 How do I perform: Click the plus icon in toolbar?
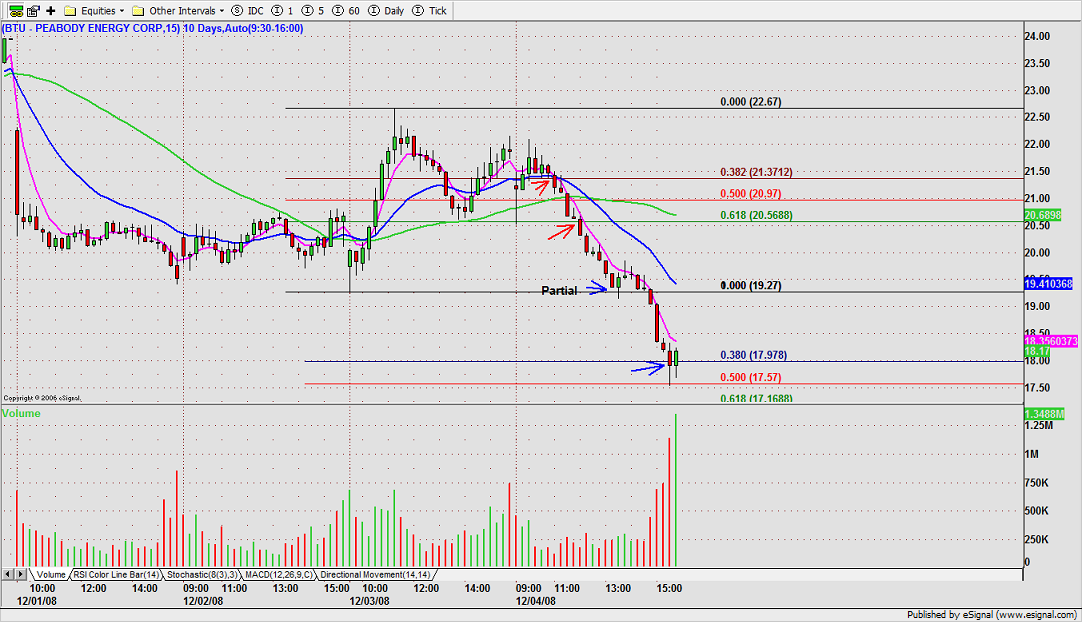[50, 10]
